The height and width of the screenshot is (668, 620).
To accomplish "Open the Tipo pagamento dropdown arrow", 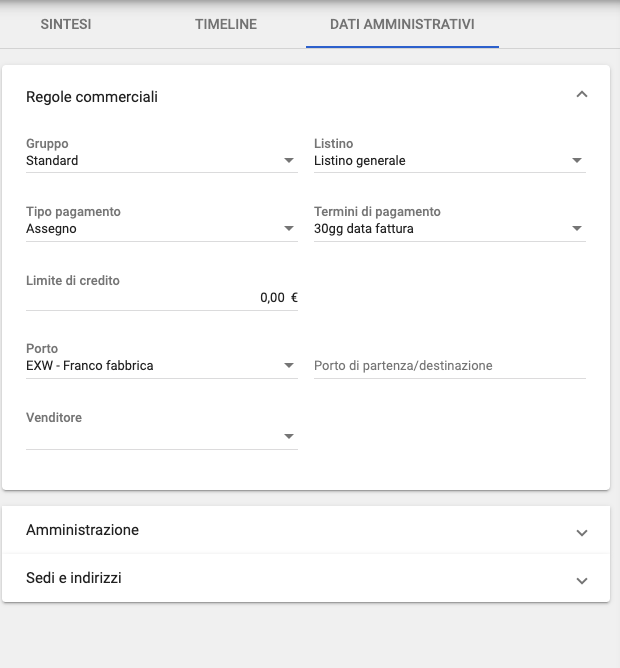I will [289, 229].
